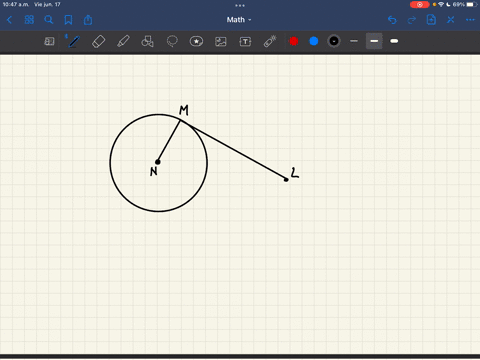
Task: Select the Image insert tool
Action: (221, 41)
